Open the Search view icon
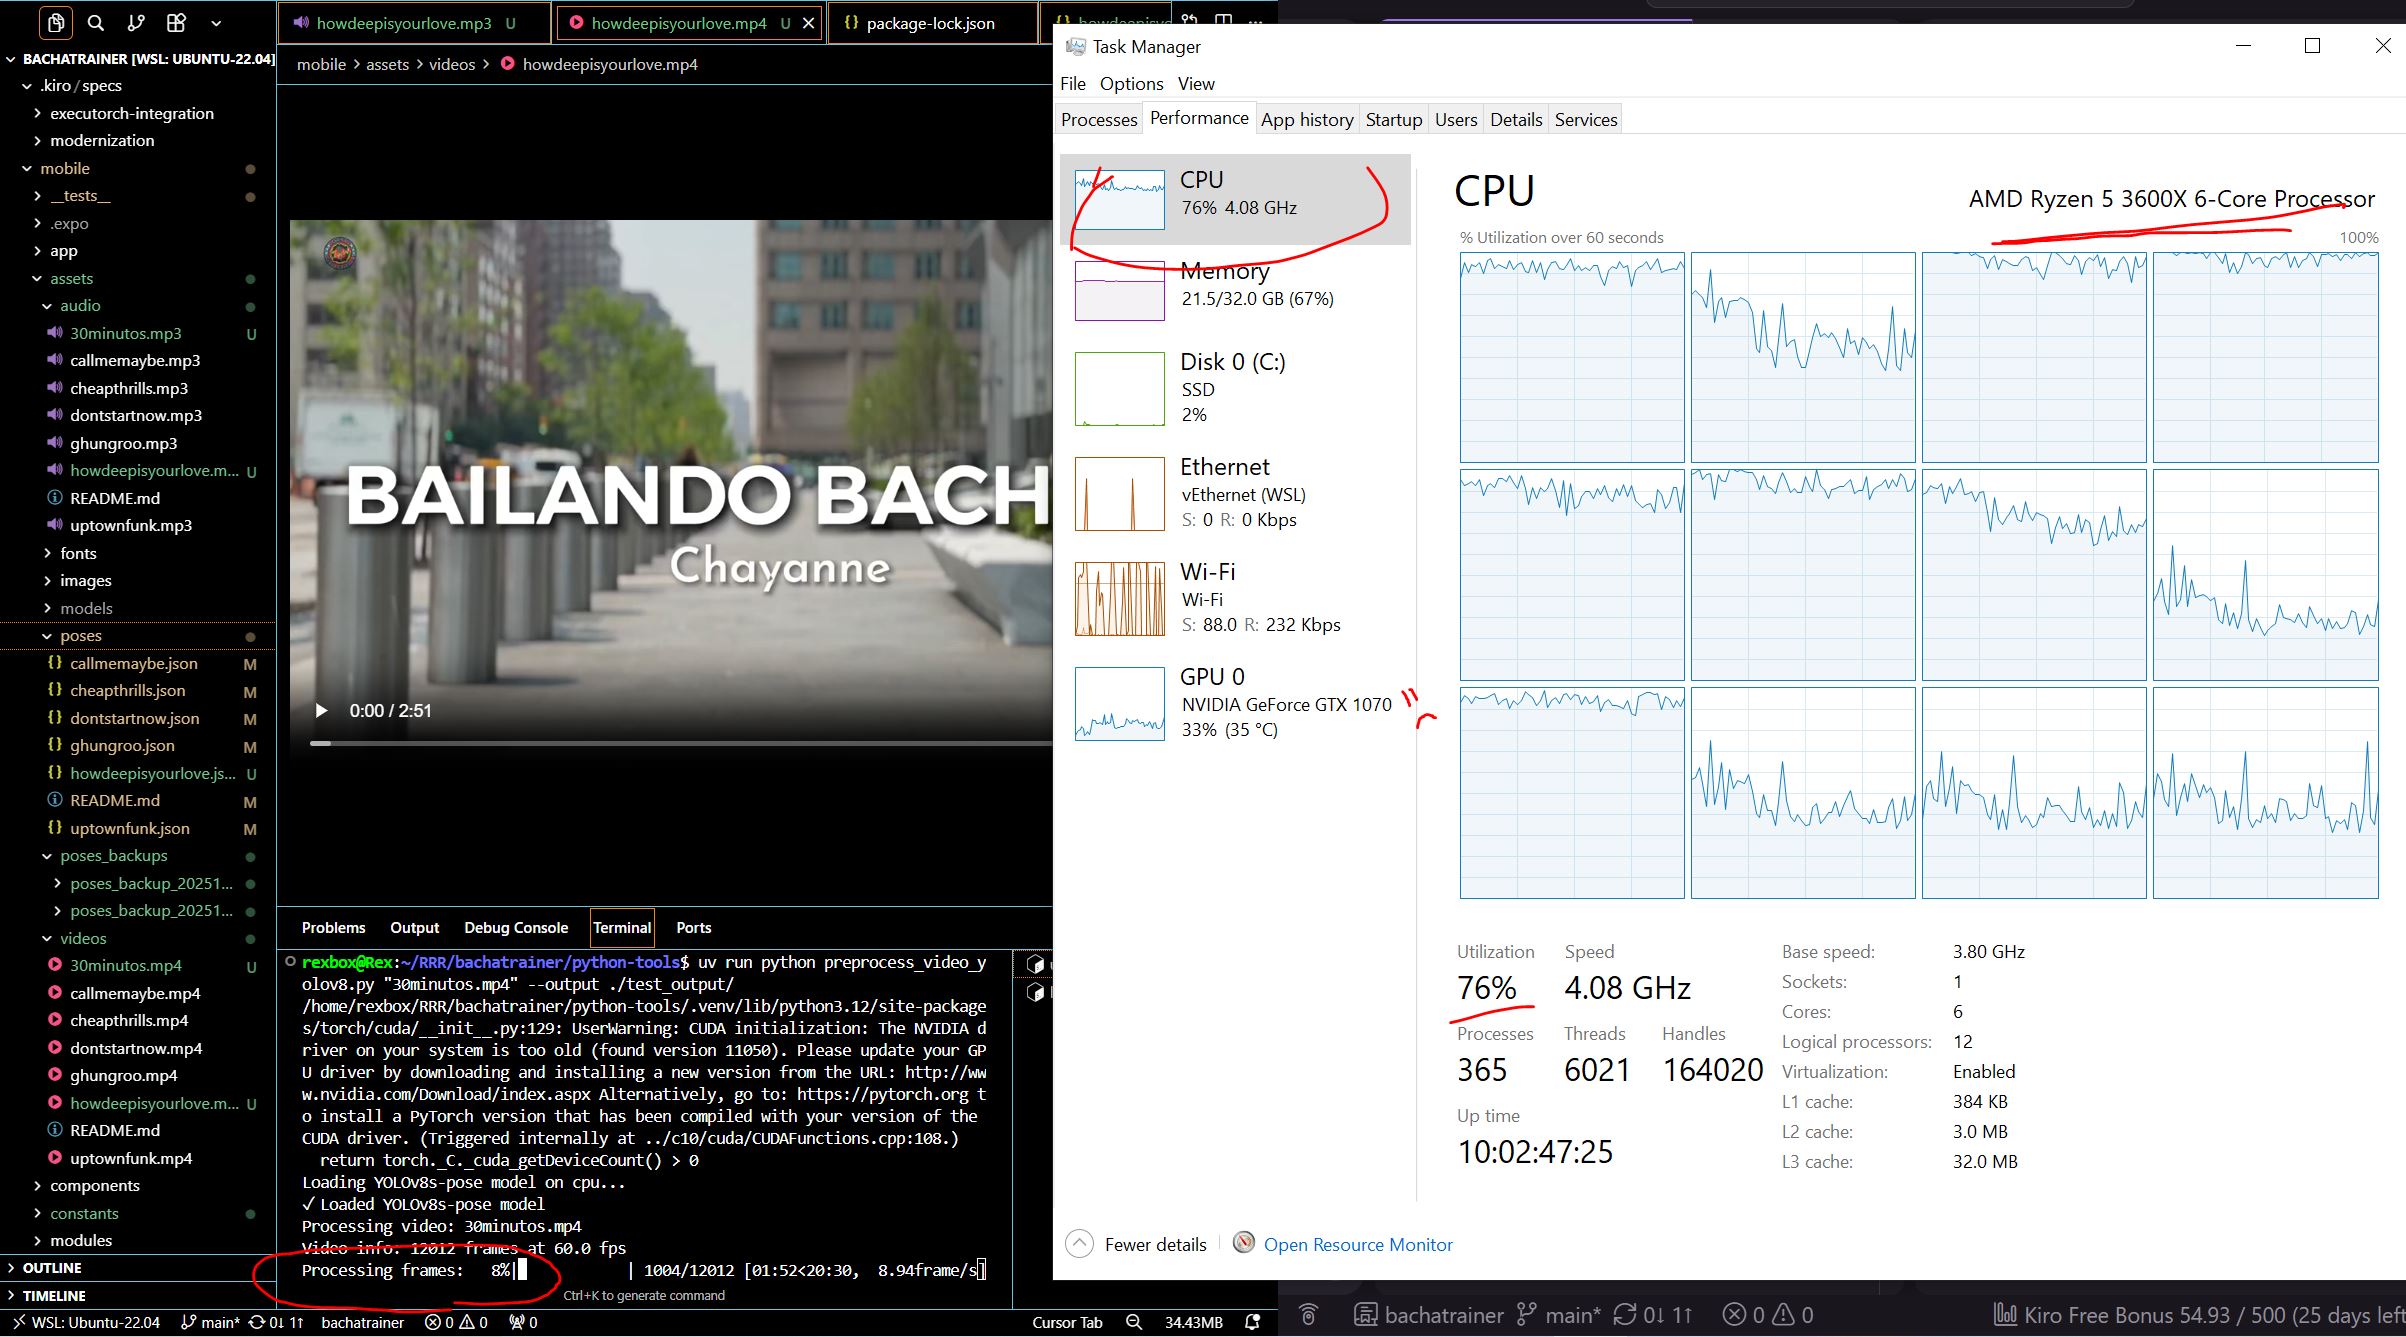 (96, 22)
